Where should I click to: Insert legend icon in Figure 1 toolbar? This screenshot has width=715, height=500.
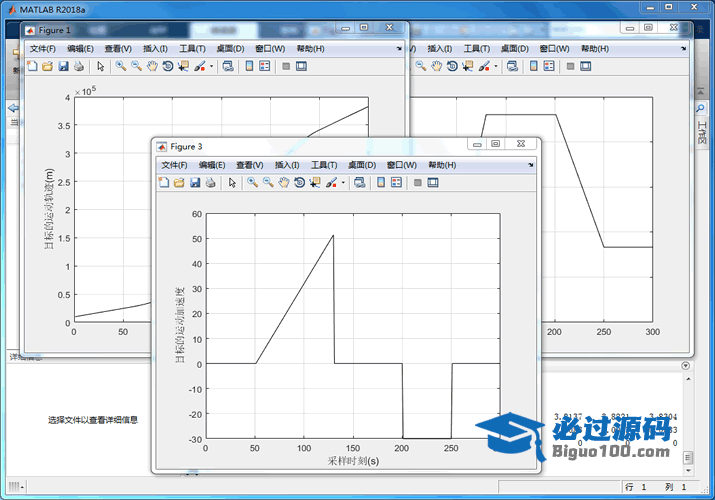tap(265, 67)
